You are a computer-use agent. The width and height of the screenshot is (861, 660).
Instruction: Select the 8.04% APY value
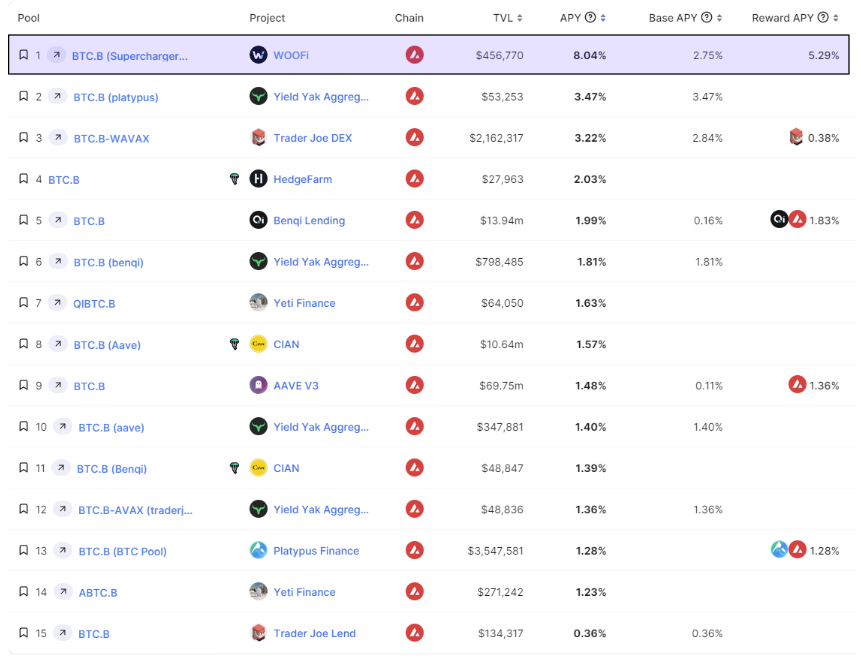pos(590,55)
